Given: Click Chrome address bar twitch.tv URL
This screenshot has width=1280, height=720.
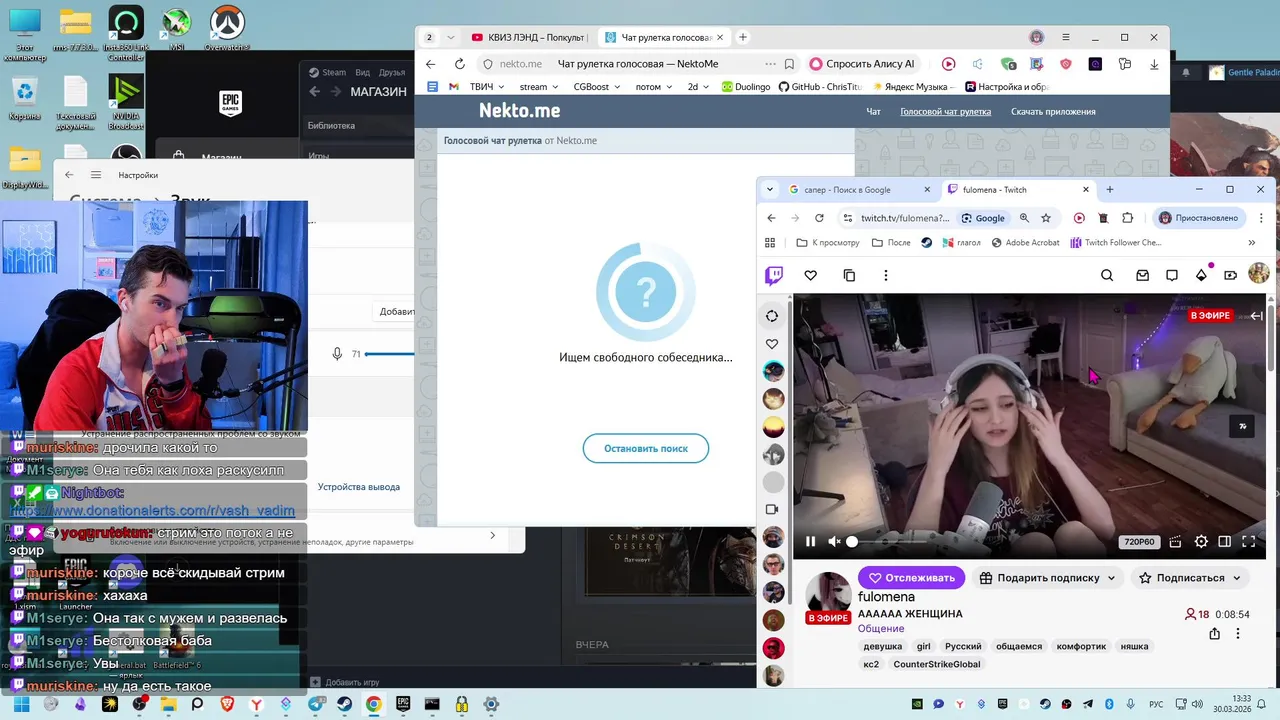Looking at the screenshot, I should pos(904,218).
